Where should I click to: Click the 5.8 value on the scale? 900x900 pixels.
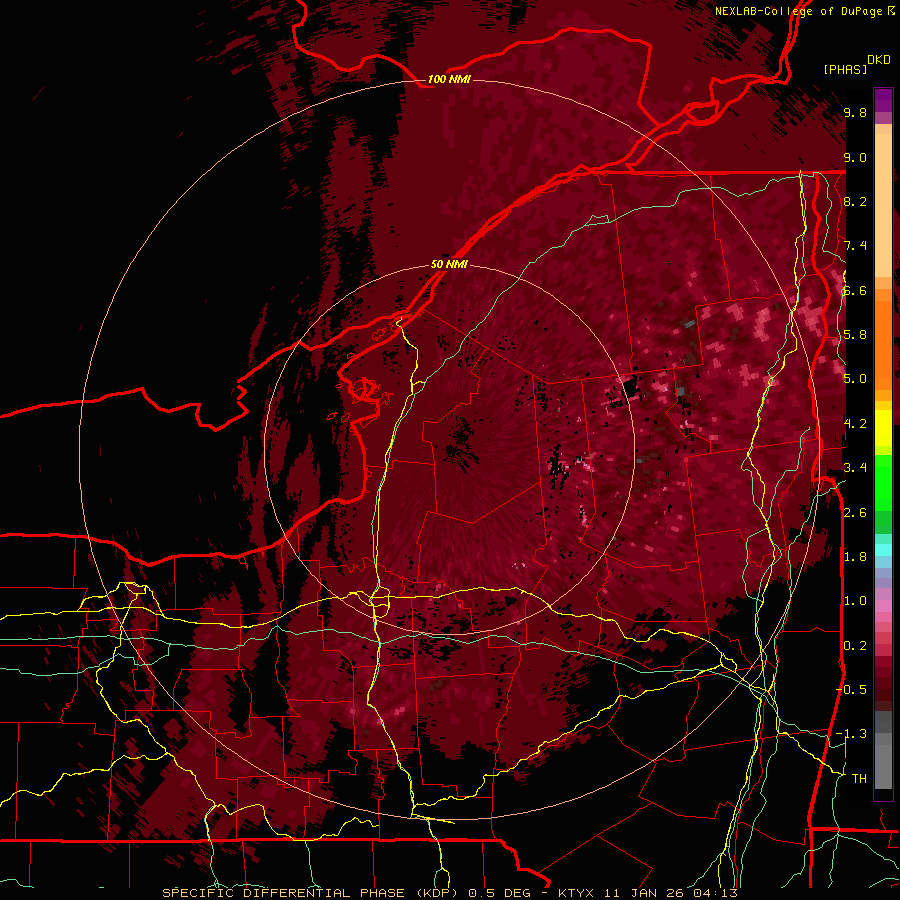[x=855, y=335]
